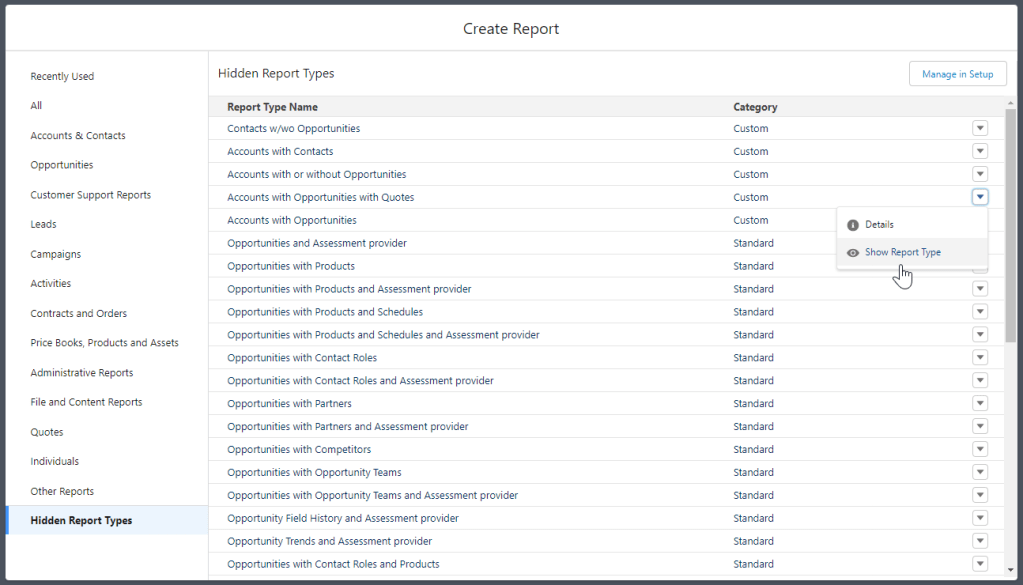Open actions arrow for Opportunities with Partners
Image resolution: width=1023 pixels, height=585 pixels.
tap(980, 404)
